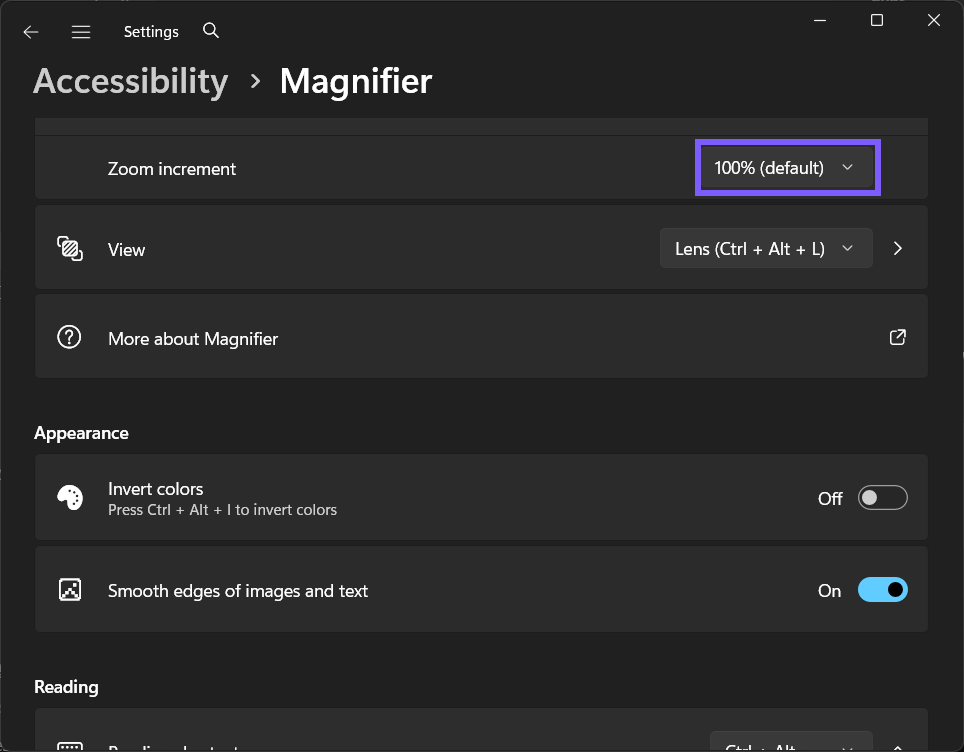Open the View Lens dropdown
The width and height of the screenshot is (964, 752).
766,248
